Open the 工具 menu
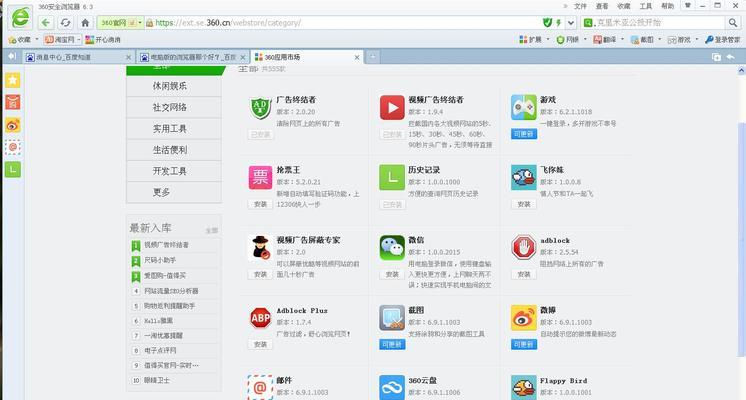This screenshot has width=746, height=400. click(646, 6)
